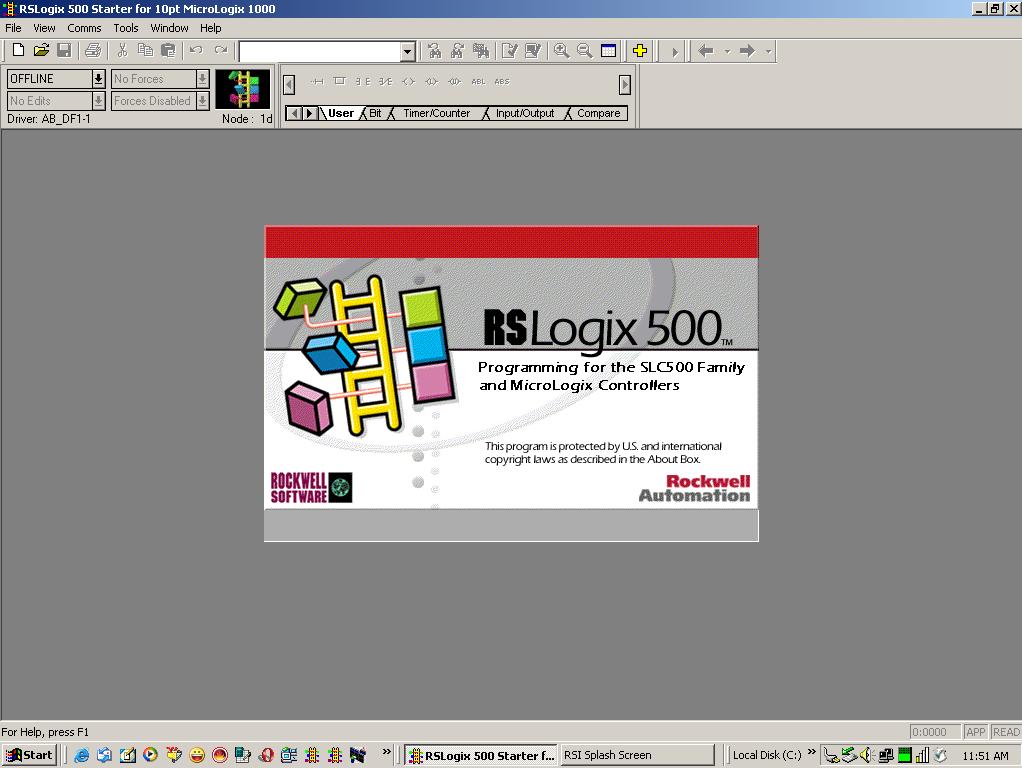This screenshot has width=1022, height=769.
Task: Switch to the Input/Output tab
Action: pos(525,113)
